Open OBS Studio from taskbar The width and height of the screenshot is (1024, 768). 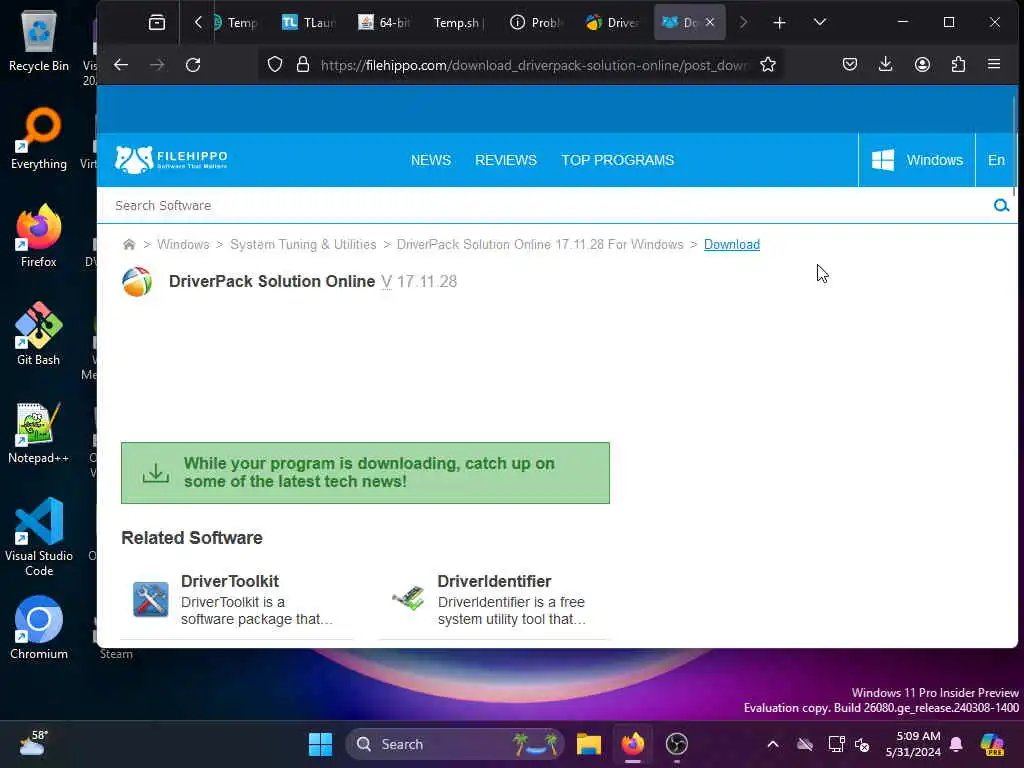pos(677,744)
